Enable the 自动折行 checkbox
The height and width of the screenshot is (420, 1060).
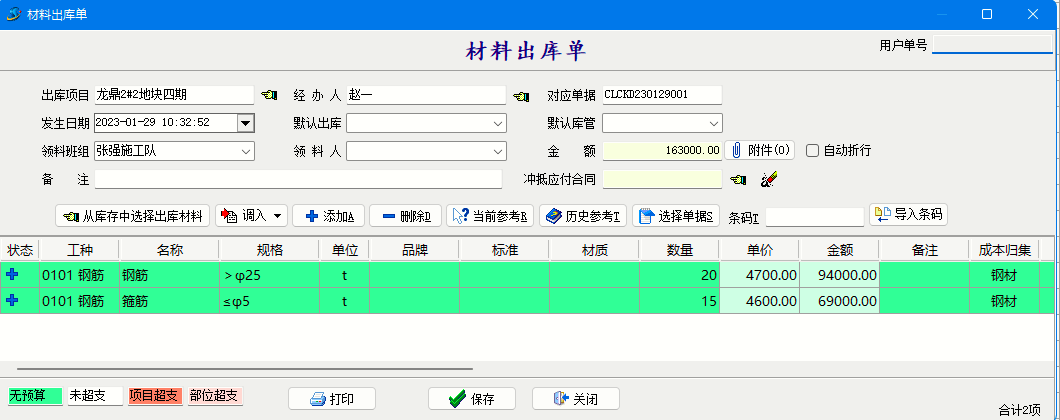click(813, 151)
